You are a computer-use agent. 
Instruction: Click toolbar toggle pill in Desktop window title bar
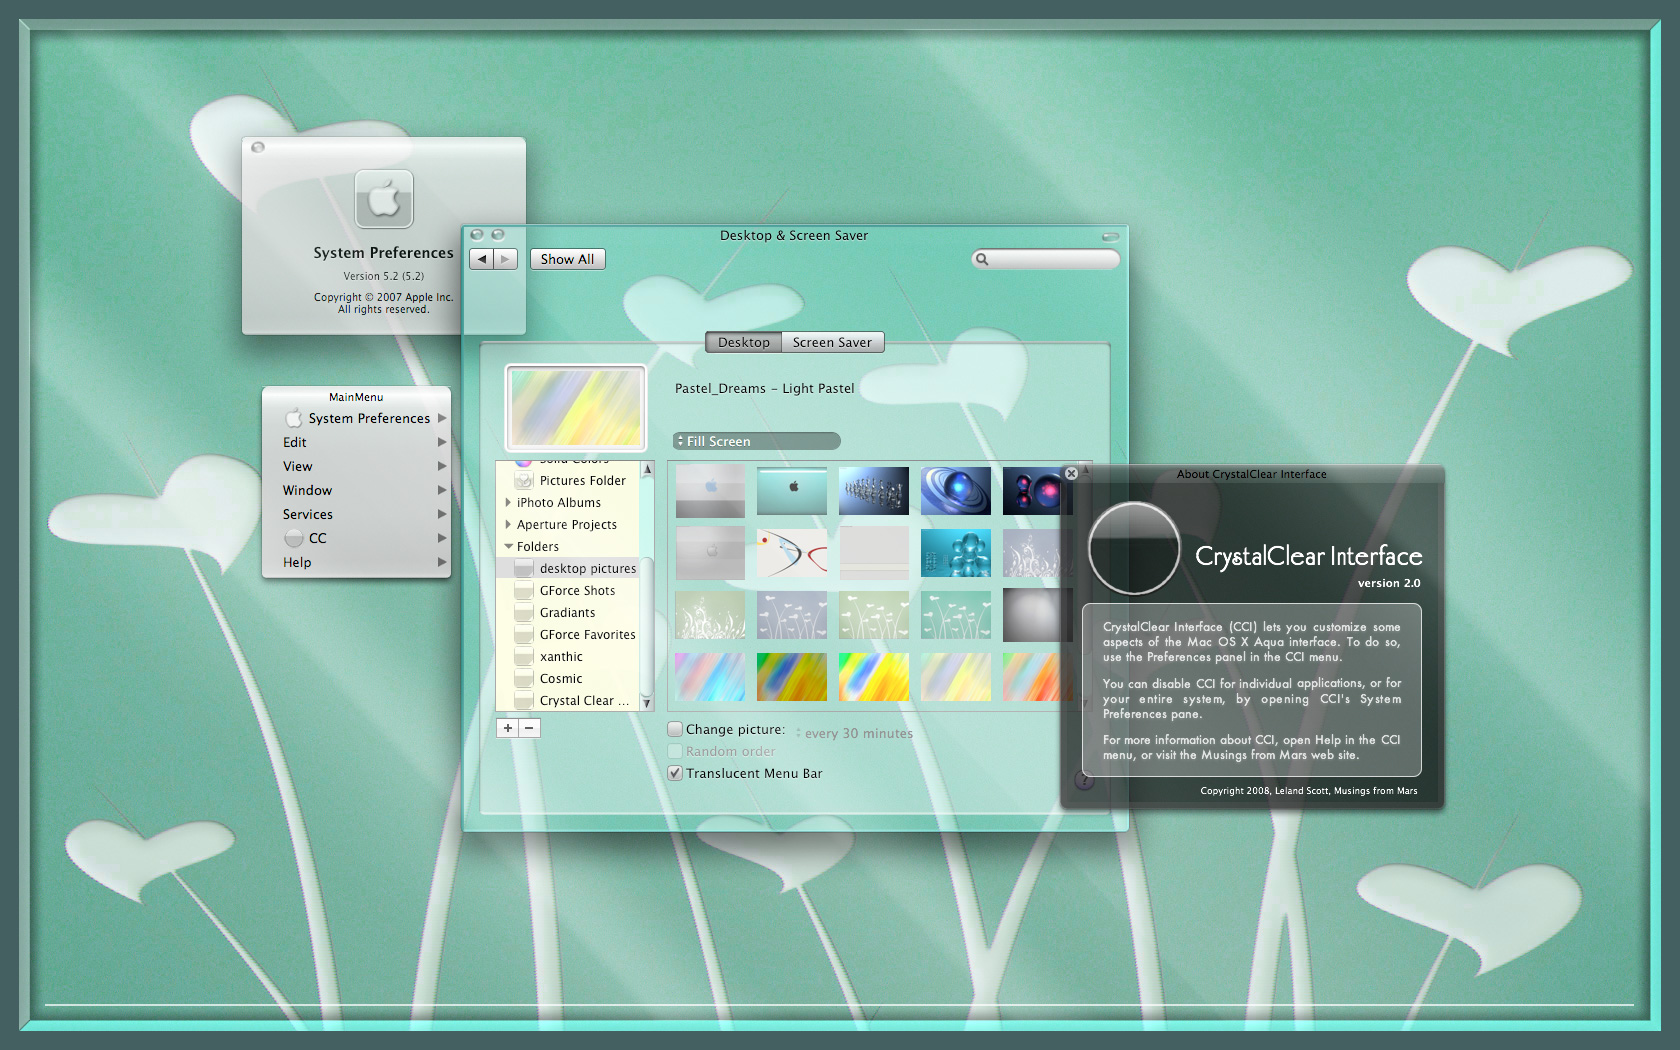coord(1111,237)
